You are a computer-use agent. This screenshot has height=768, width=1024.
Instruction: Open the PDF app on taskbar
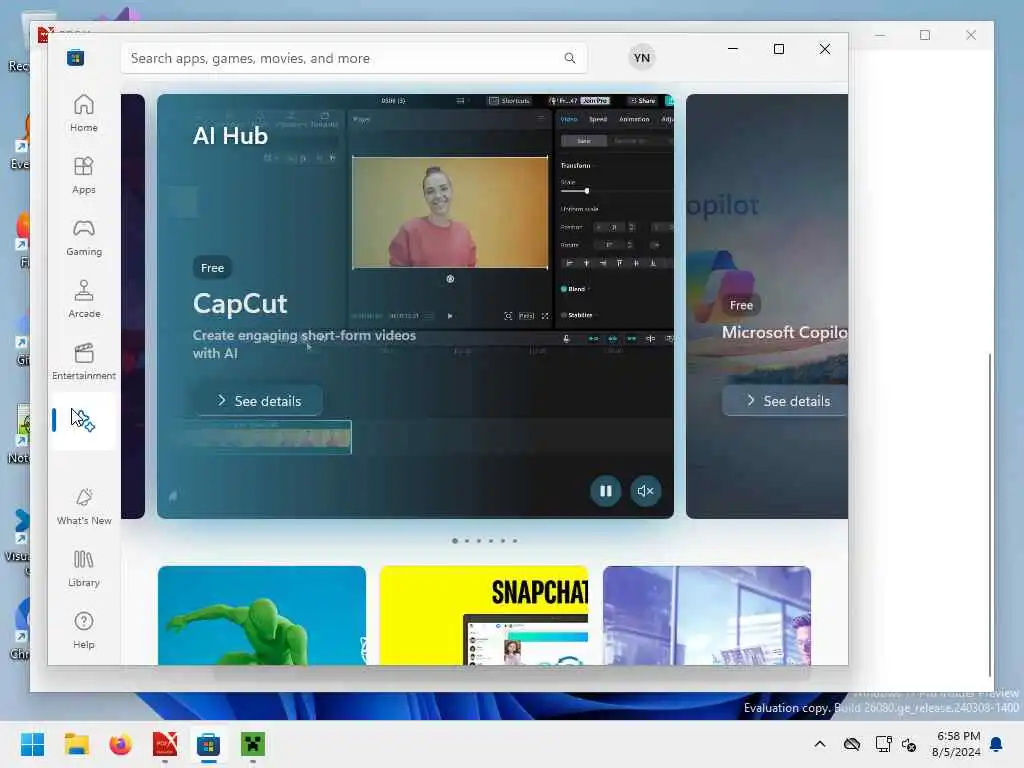165,744
